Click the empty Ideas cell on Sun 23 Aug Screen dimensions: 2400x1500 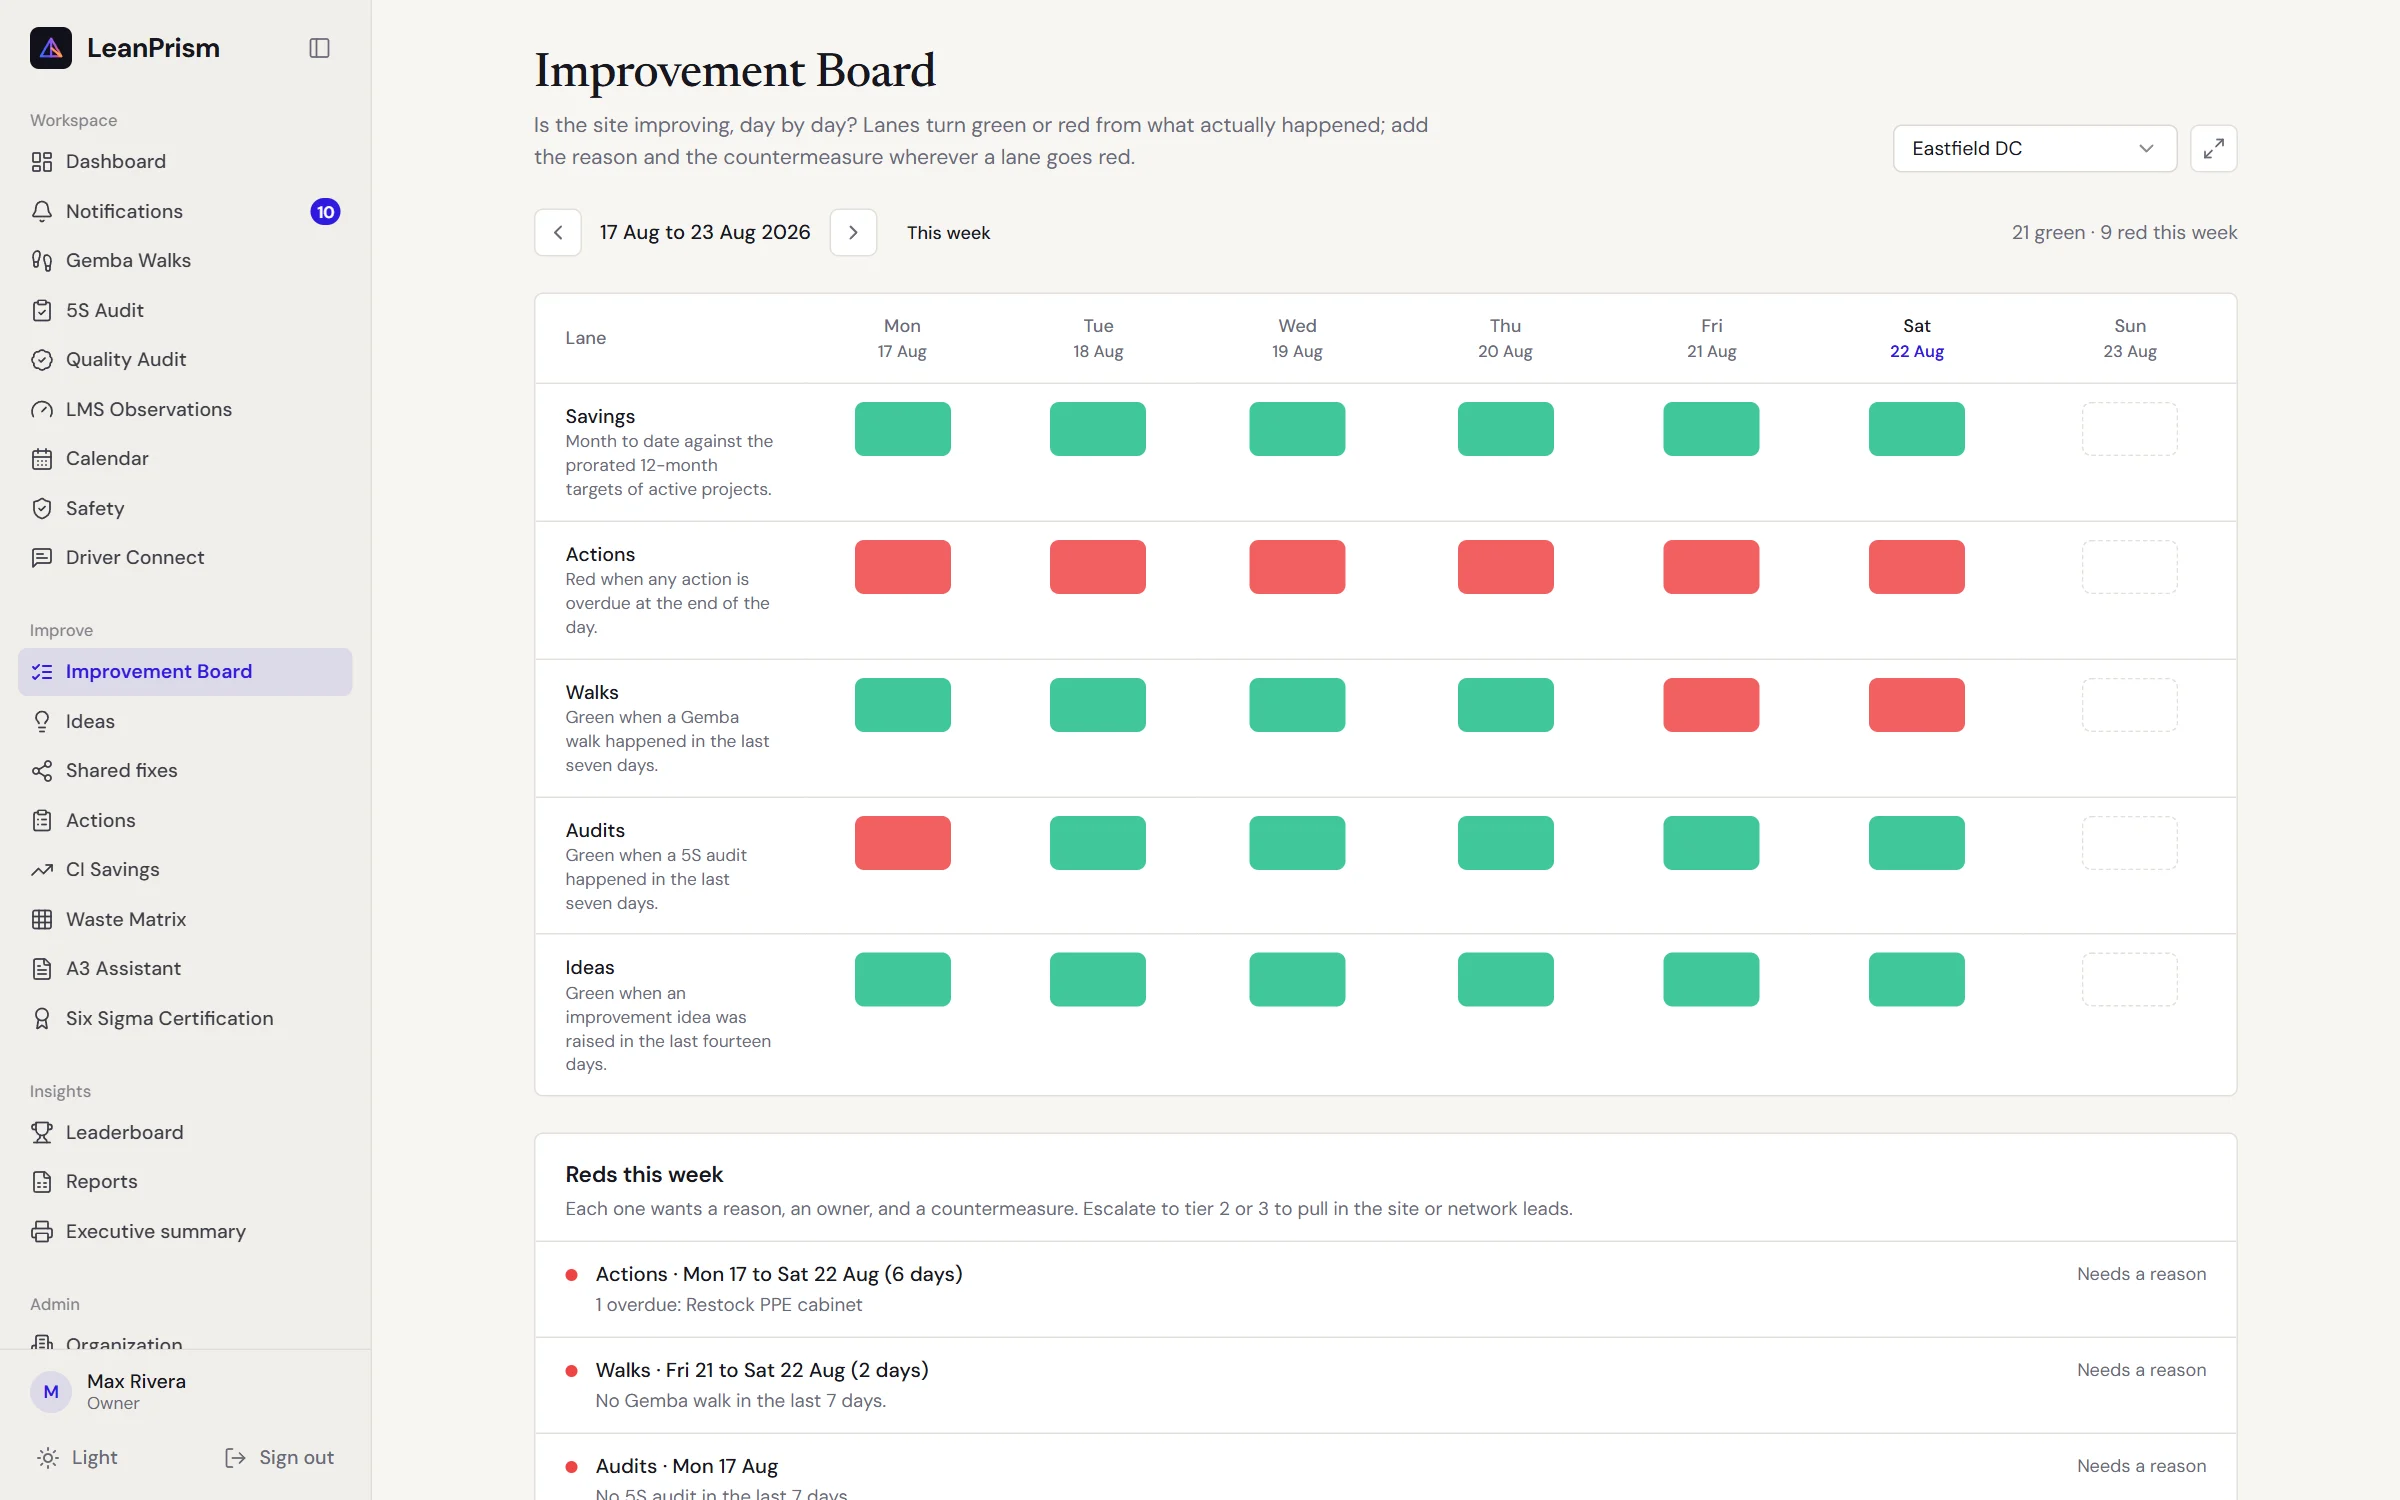pyautogui.click(x=2130, y=979)
